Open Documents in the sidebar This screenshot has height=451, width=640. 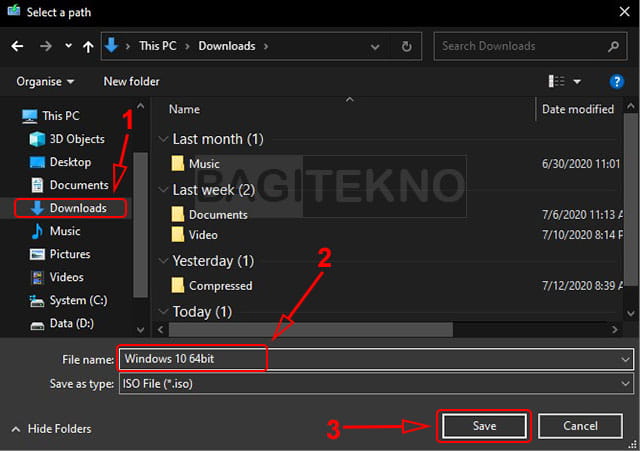(x=70, y=185)
